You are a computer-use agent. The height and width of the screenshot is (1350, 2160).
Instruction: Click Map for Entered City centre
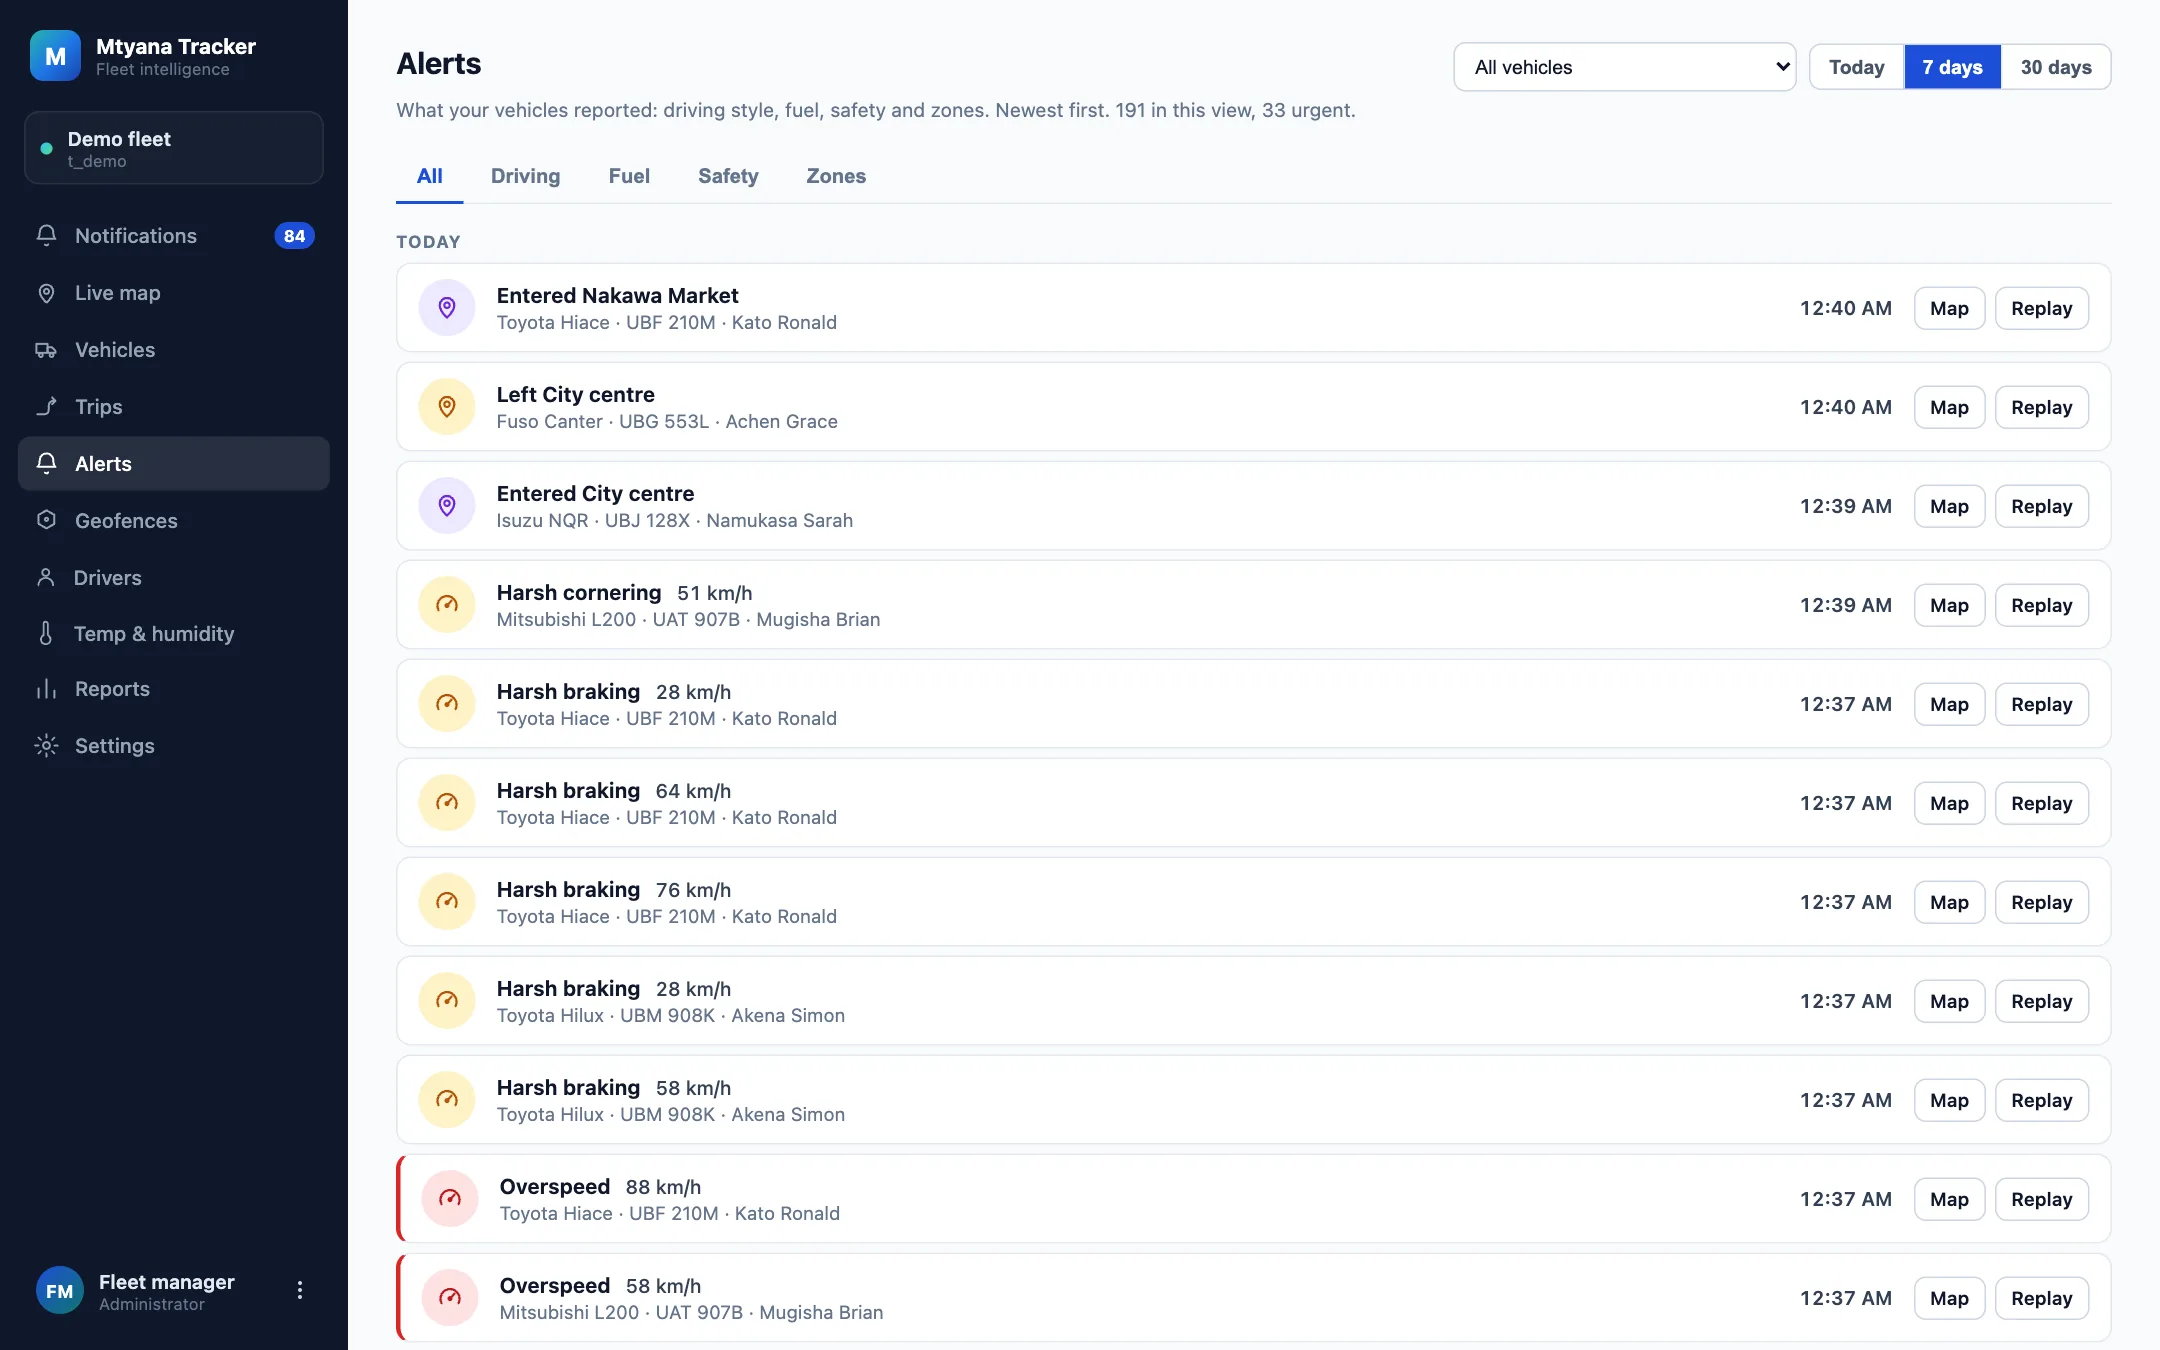point(1949,506)
